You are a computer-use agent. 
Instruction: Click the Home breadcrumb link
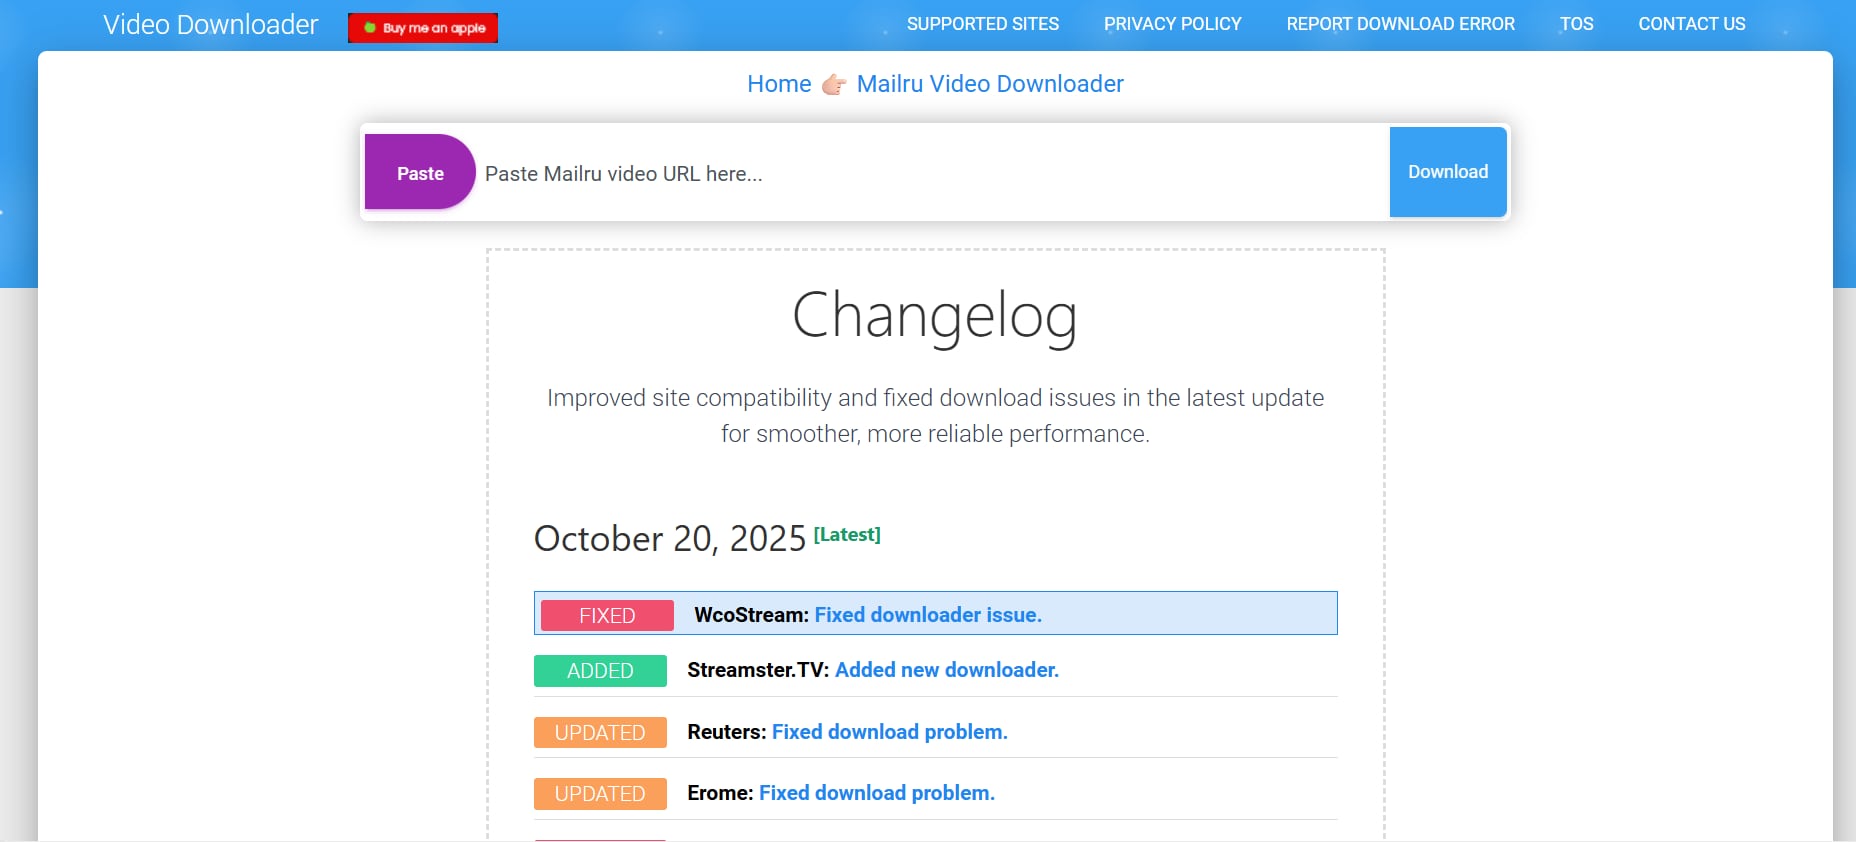[779, 84]
